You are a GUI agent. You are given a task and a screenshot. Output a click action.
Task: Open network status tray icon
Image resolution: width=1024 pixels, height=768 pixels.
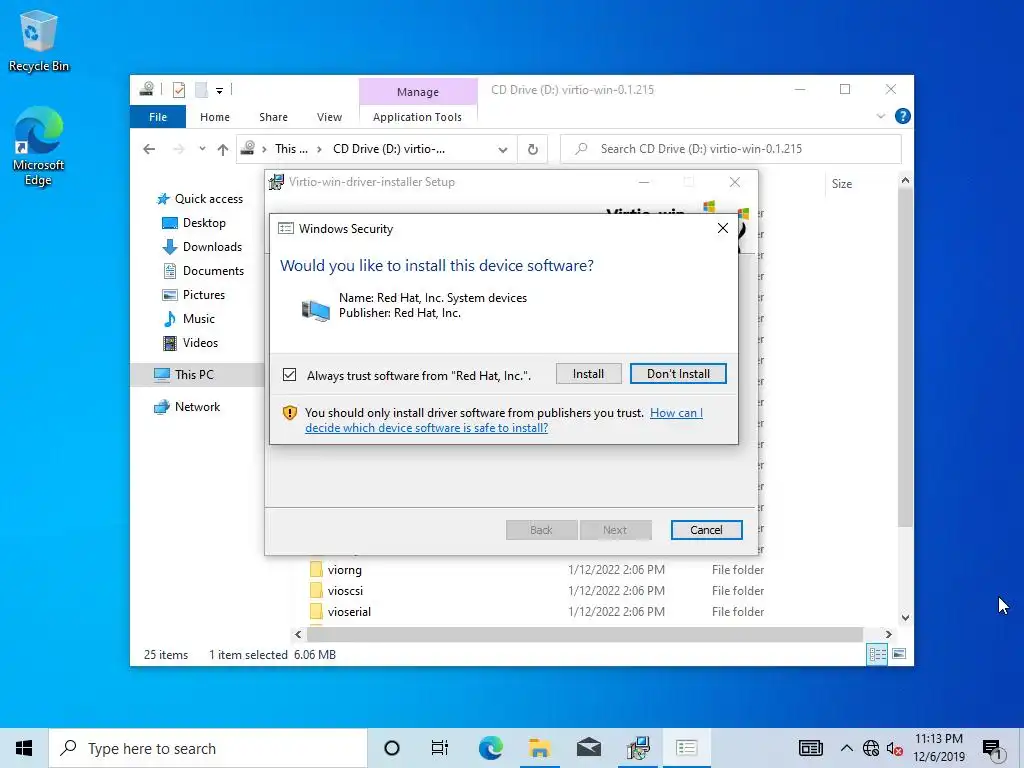[x=871, y=748]
